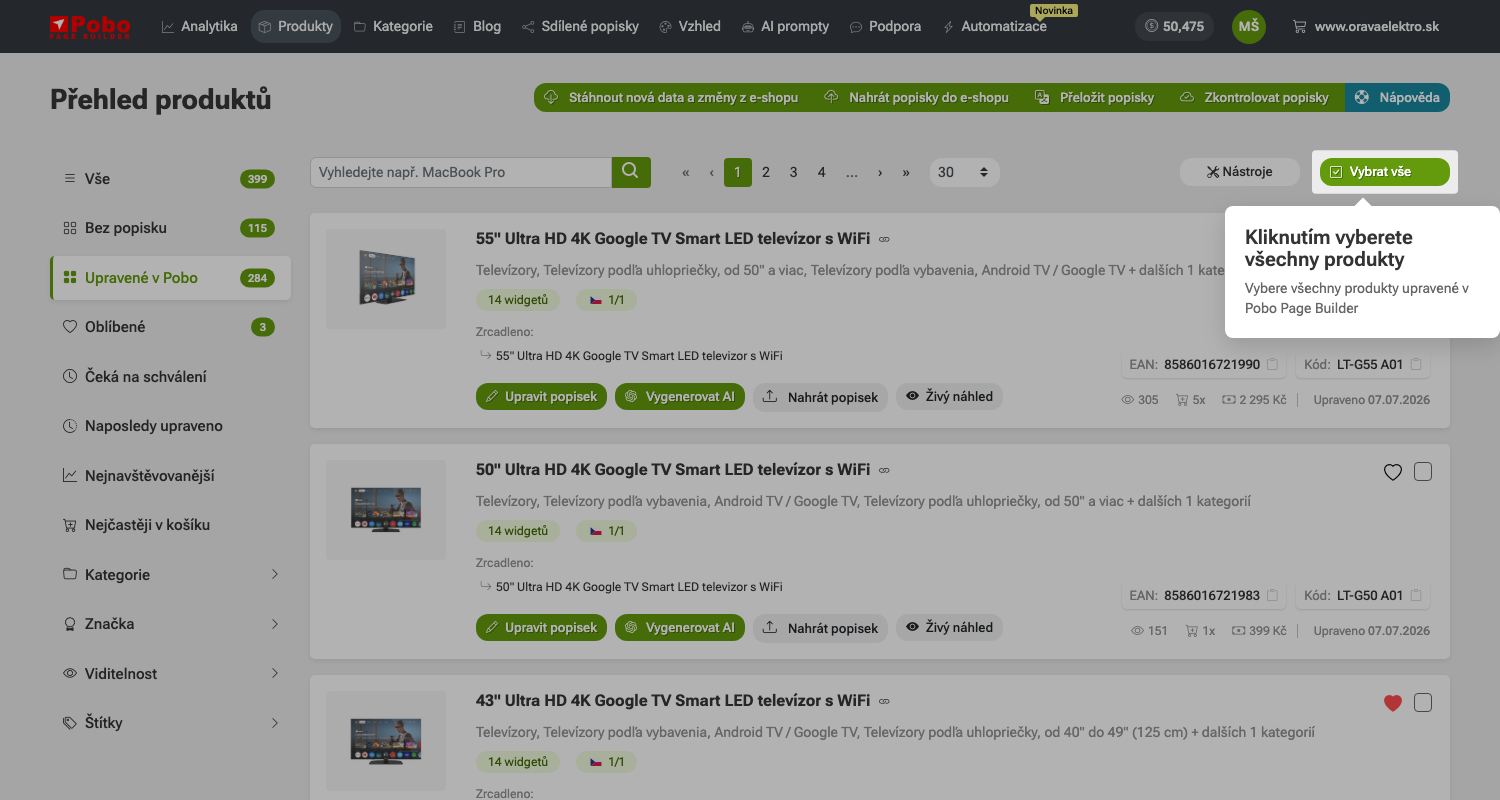The height and width of the screenshot is (800, 1500).
Task: Check the 50" TV selection checkbox
Action: pyautogui.click(x=1423, y=472)
